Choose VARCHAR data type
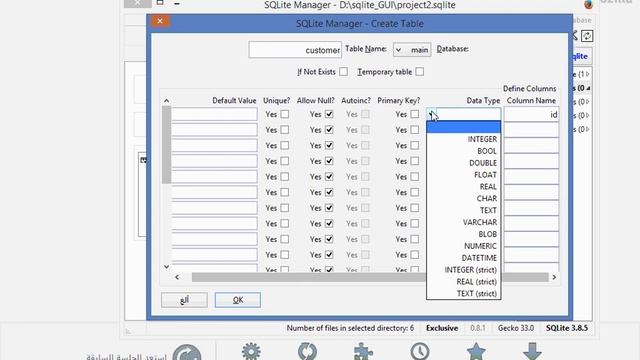Viewport: 640px width, 360px height. 464,222
